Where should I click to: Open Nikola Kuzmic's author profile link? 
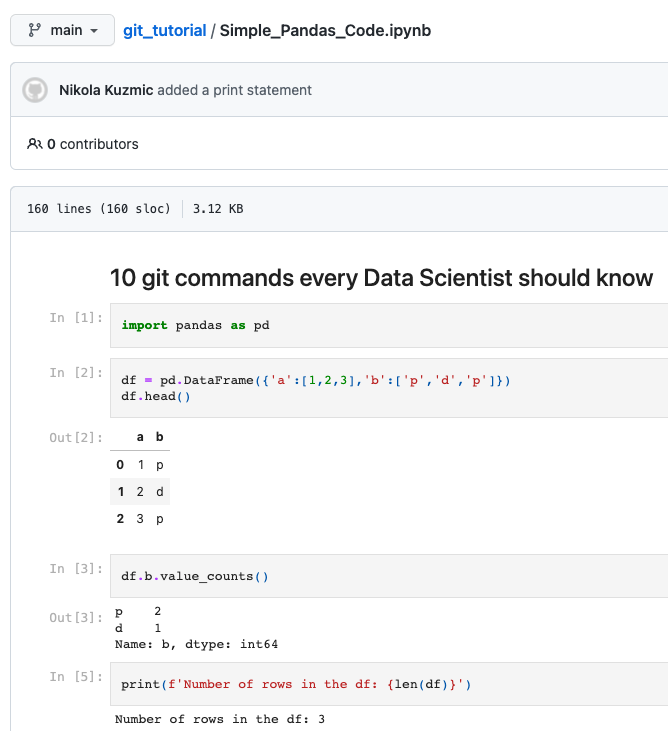(106, 90)
